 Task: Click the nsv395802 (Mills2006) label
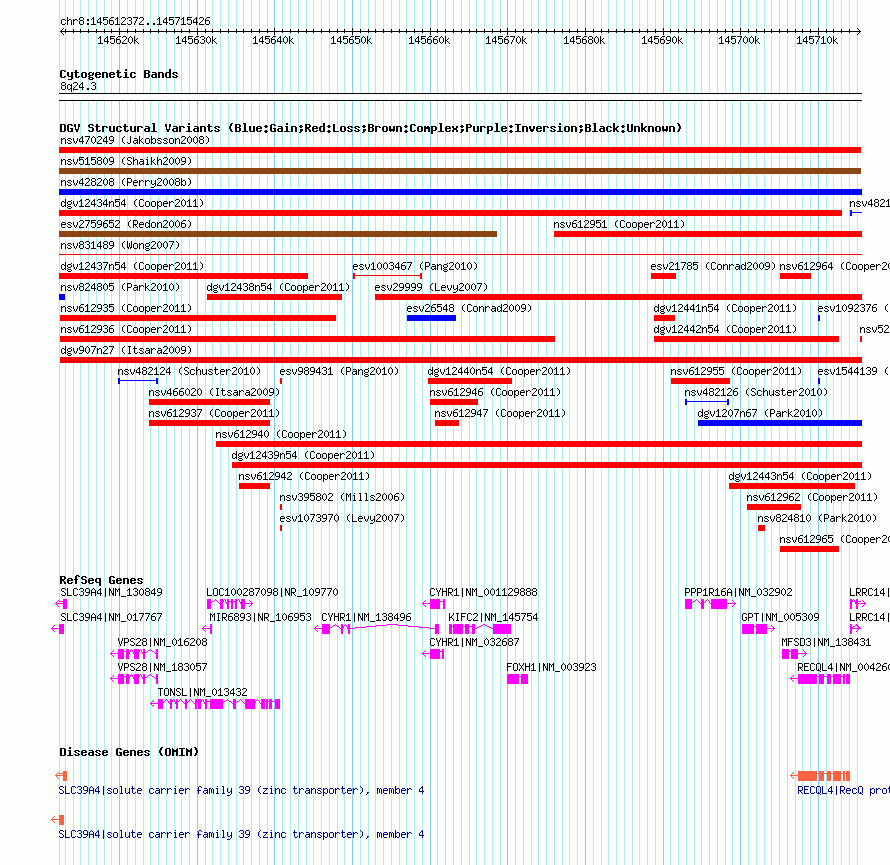tap(342, 497)
